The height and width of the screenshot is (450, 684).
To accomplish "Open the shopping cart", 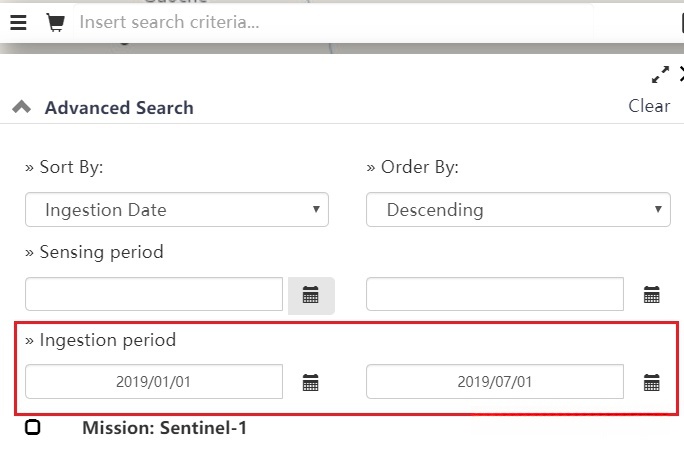I will (x=55, y=22).
